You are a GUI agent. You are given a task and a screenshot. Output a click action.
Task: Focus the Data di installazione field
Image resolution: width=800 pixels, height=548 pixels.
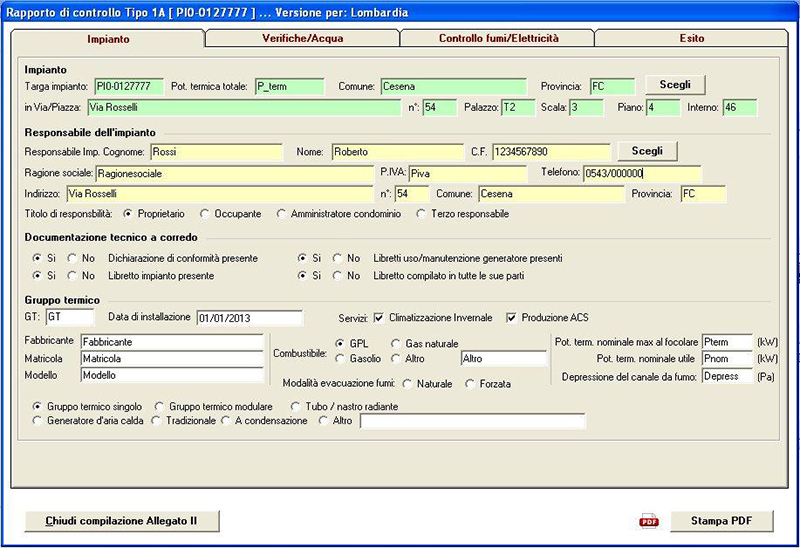tap(249, 318)
